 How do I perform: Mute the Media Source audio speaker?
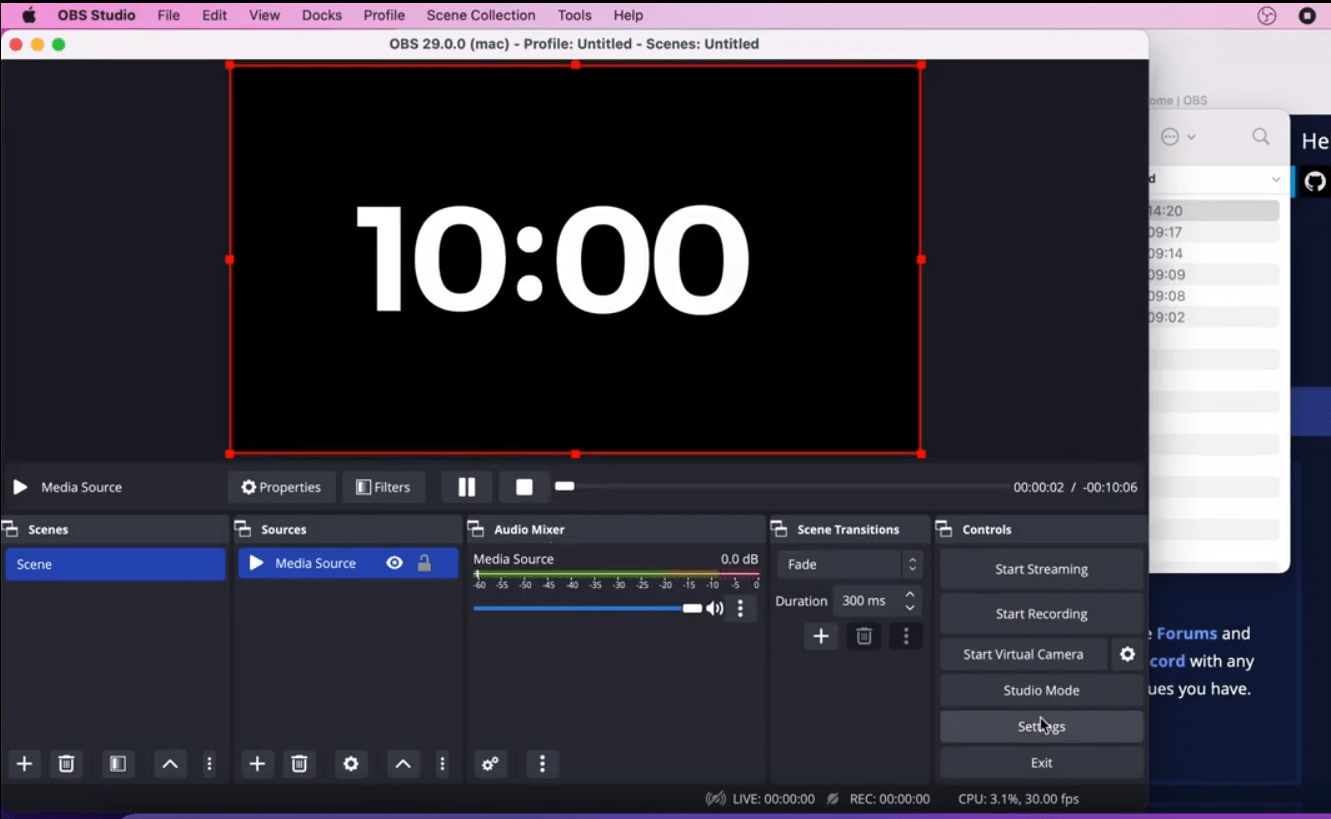coord(715,608)
